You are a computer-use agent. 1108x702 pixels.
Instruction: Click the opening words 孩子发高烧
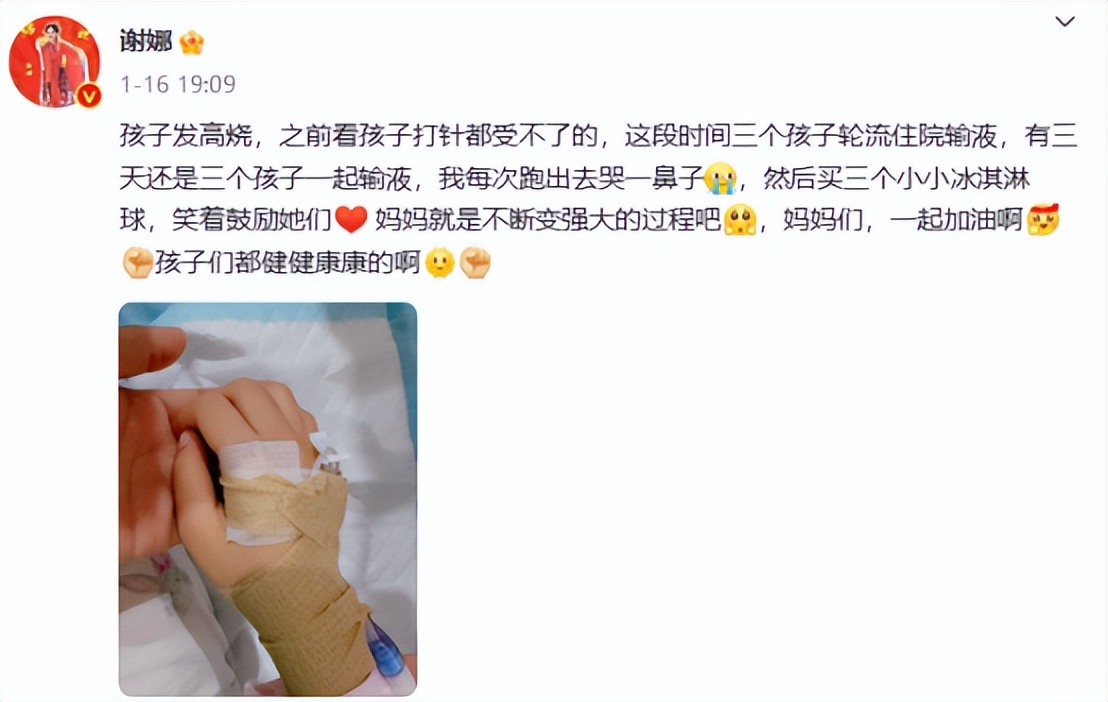(x=186, y=135)
